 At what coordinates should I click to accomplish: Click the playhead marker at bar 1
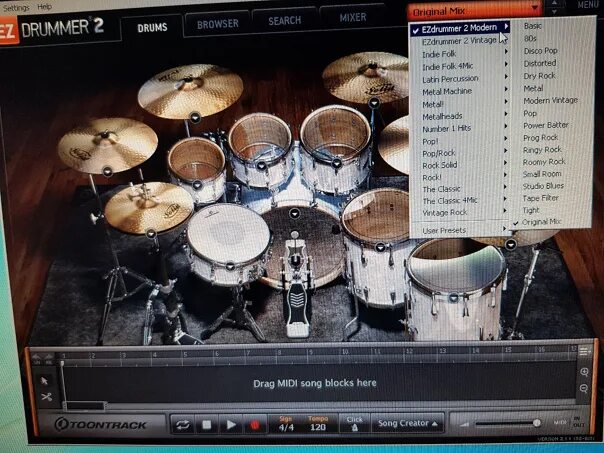tap(62, 362)
